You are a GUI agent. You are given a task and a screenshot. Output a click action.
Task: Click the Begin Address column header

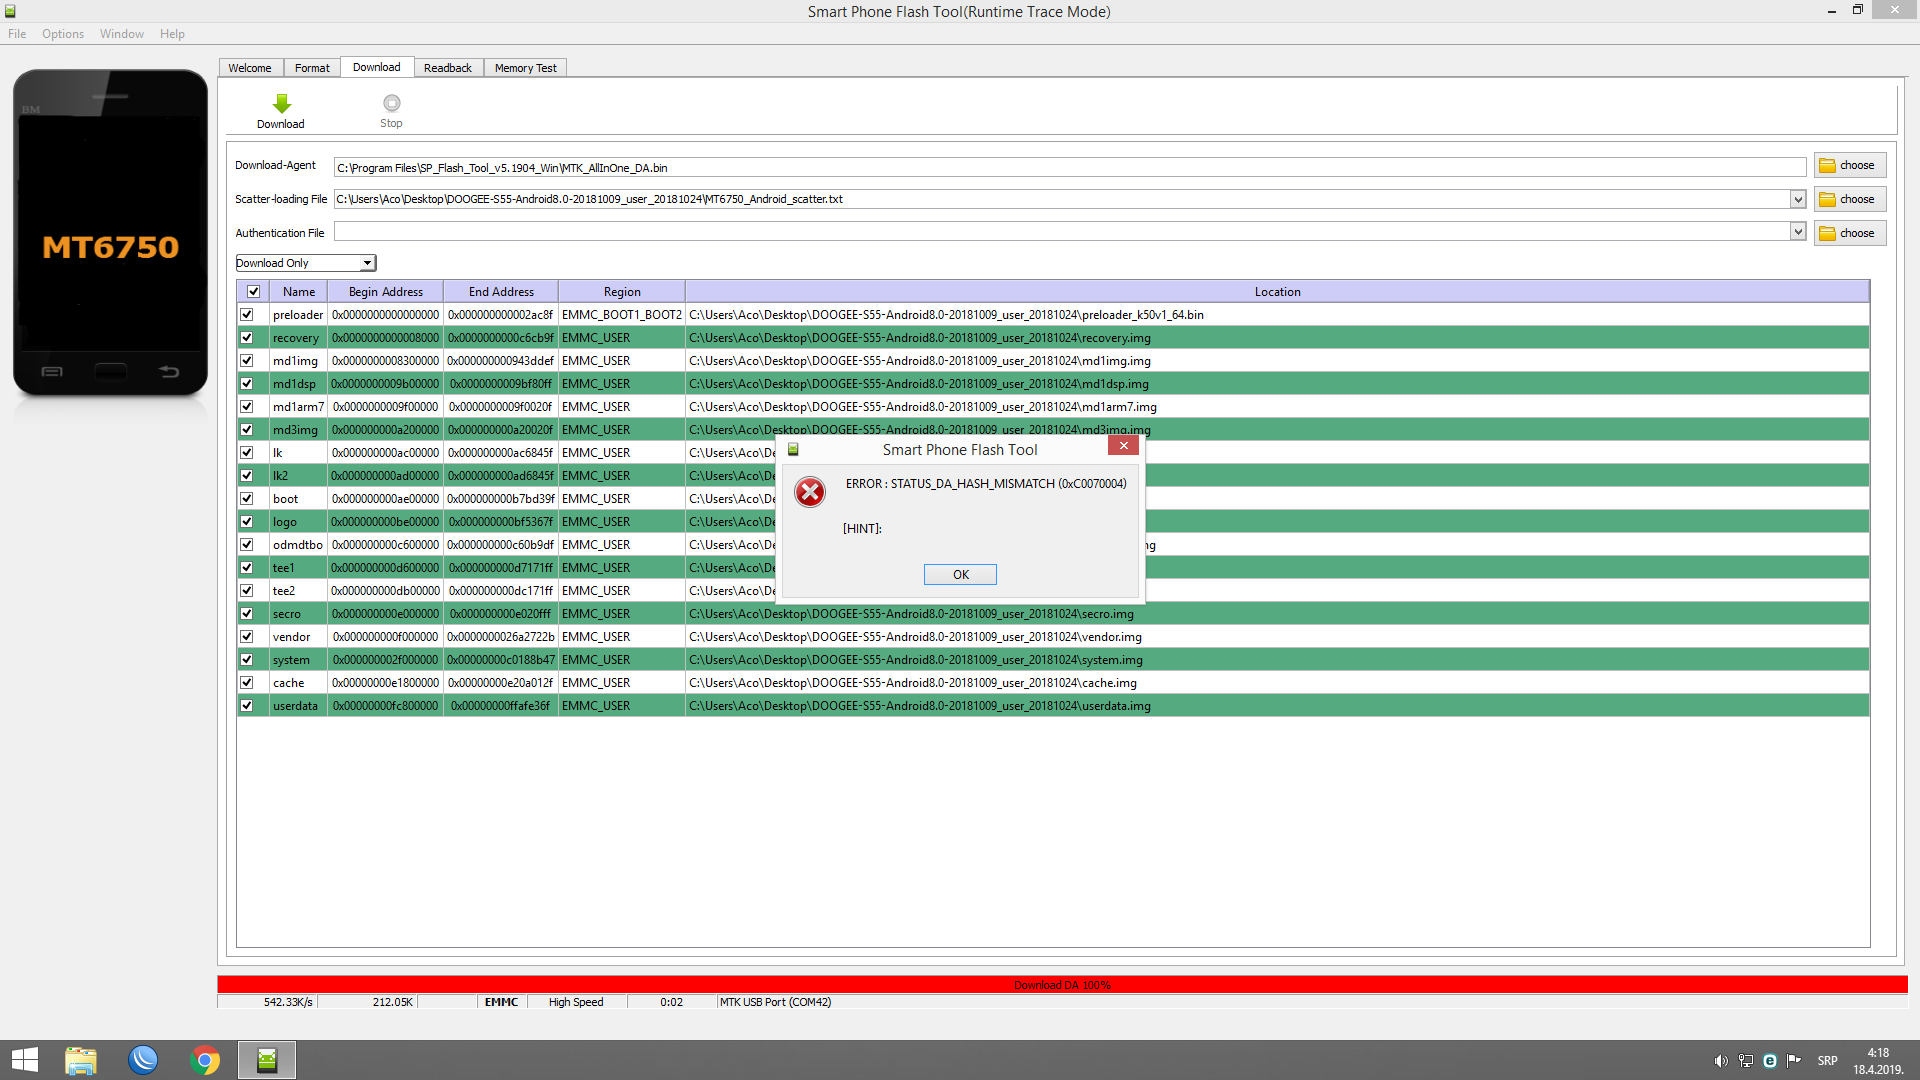[x=386, y=292]
